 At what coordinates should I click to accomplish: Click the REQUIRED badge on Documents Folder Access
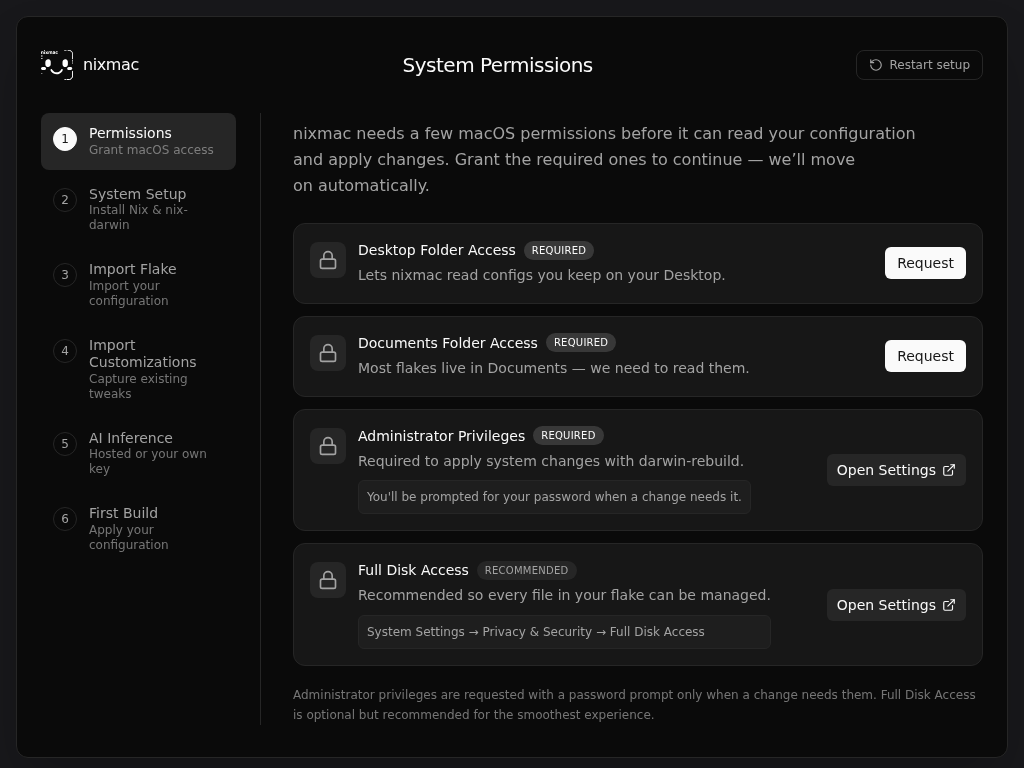pos(581,342)
